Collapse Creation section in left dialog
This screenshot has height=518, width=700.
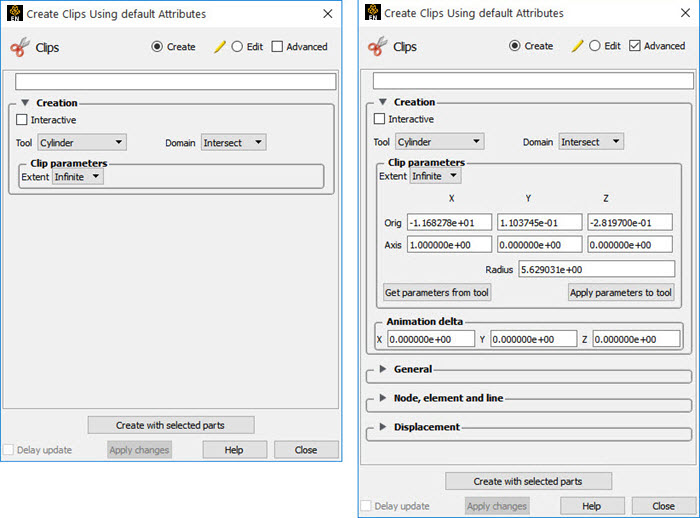click(x=25, y=103)
